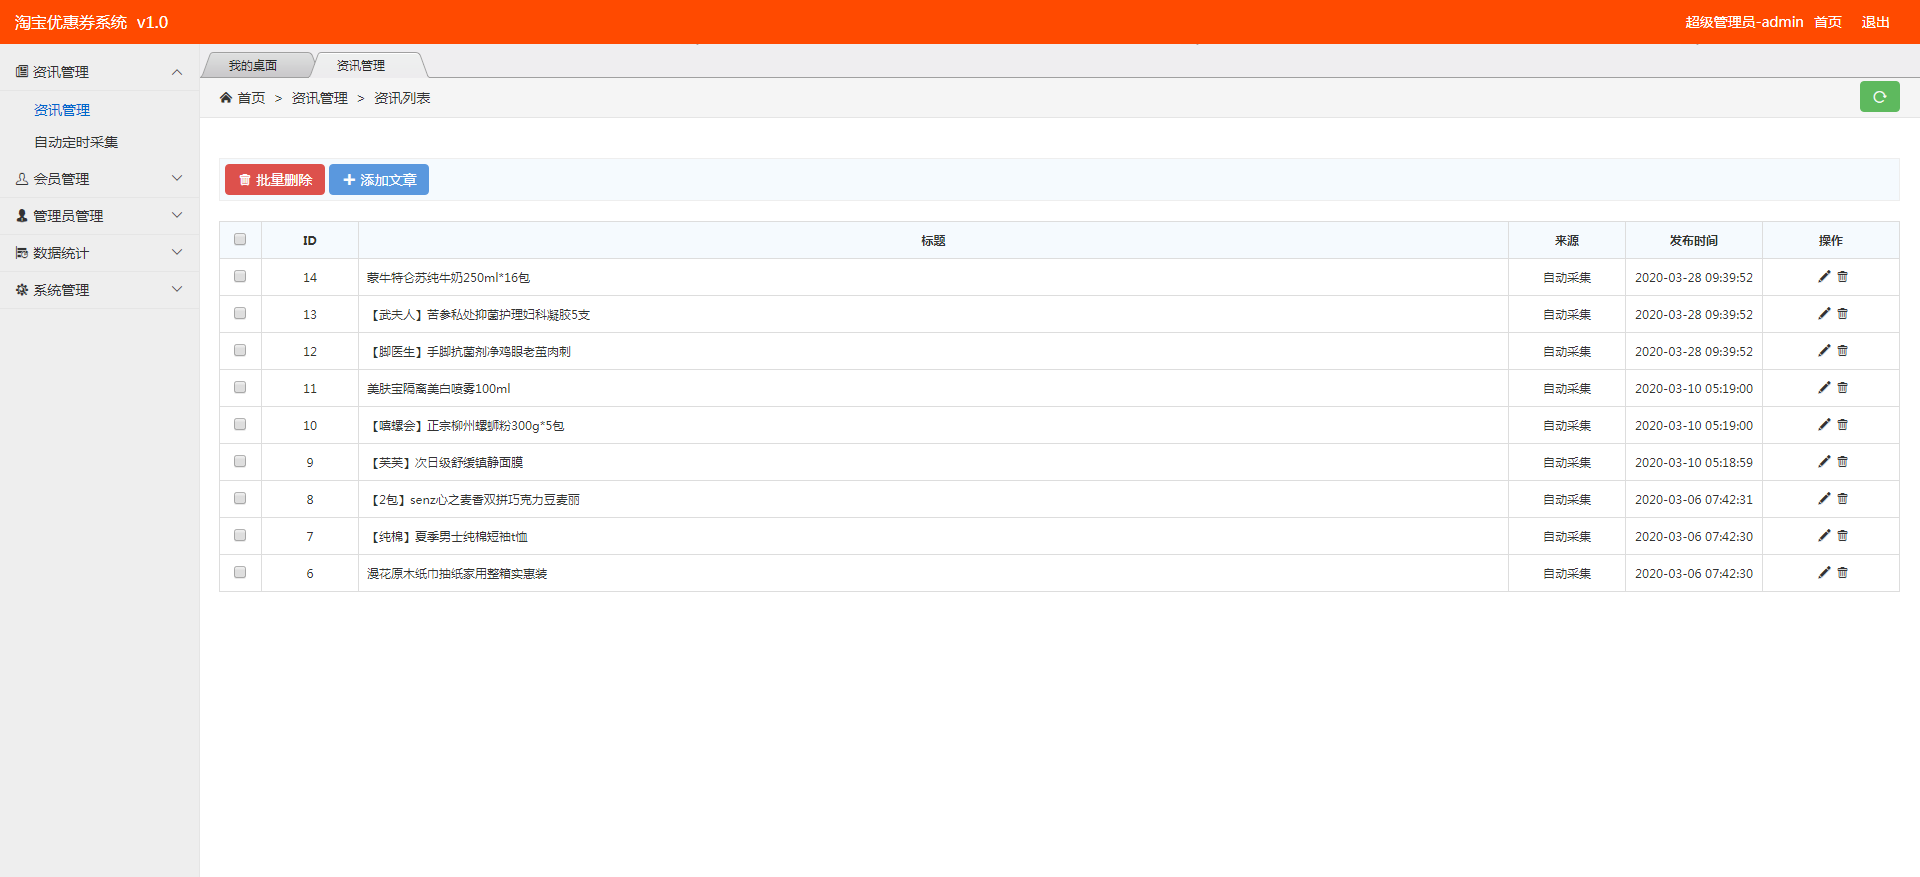Open 自动定时采集 in the sidebar
The height and width of the screenshot is (877, 1920).
76,142
